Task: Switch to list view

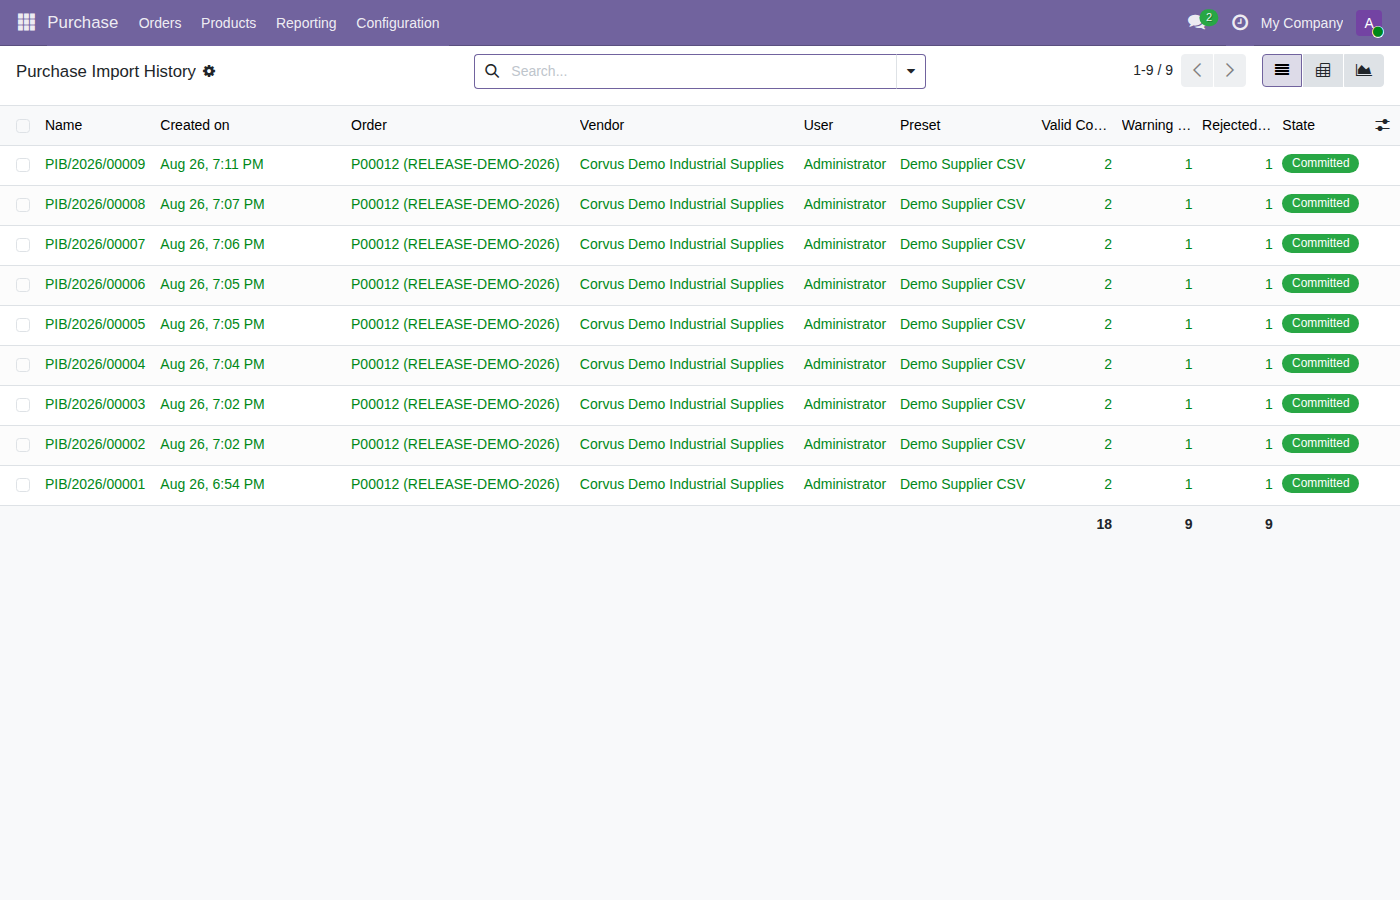Action: click(1282, 70)
